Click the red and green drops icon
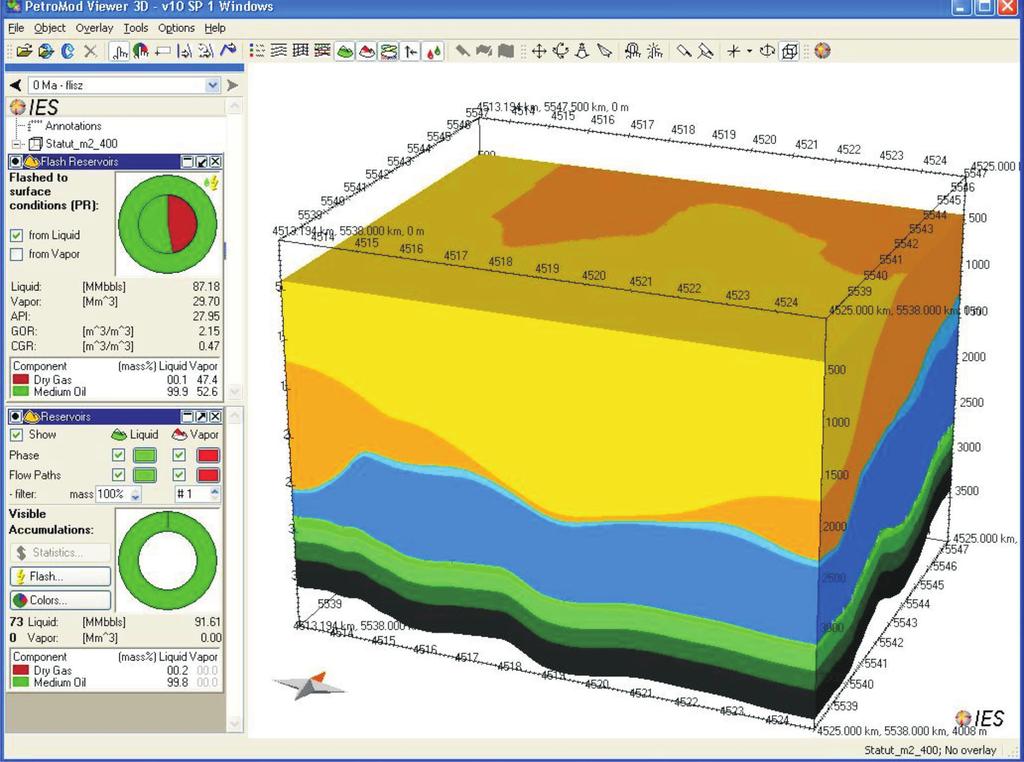Viewport: 1024px width, 762px height. 432,52
